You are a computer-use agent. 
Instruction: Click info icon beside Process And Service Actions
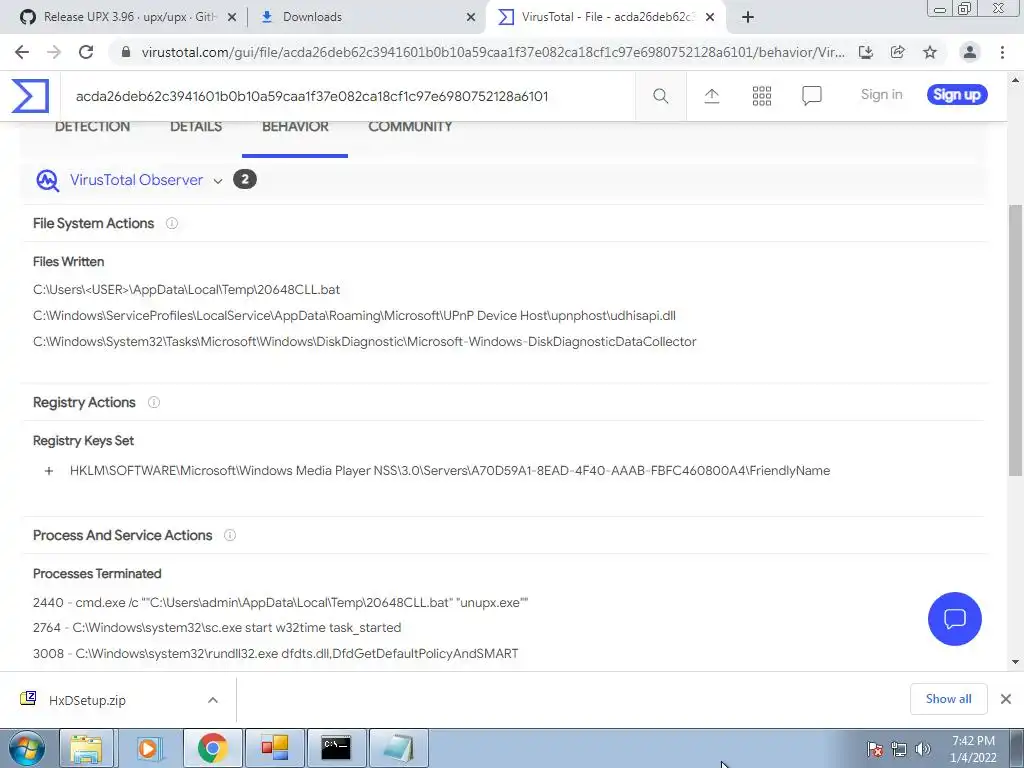tap(230, 535)
